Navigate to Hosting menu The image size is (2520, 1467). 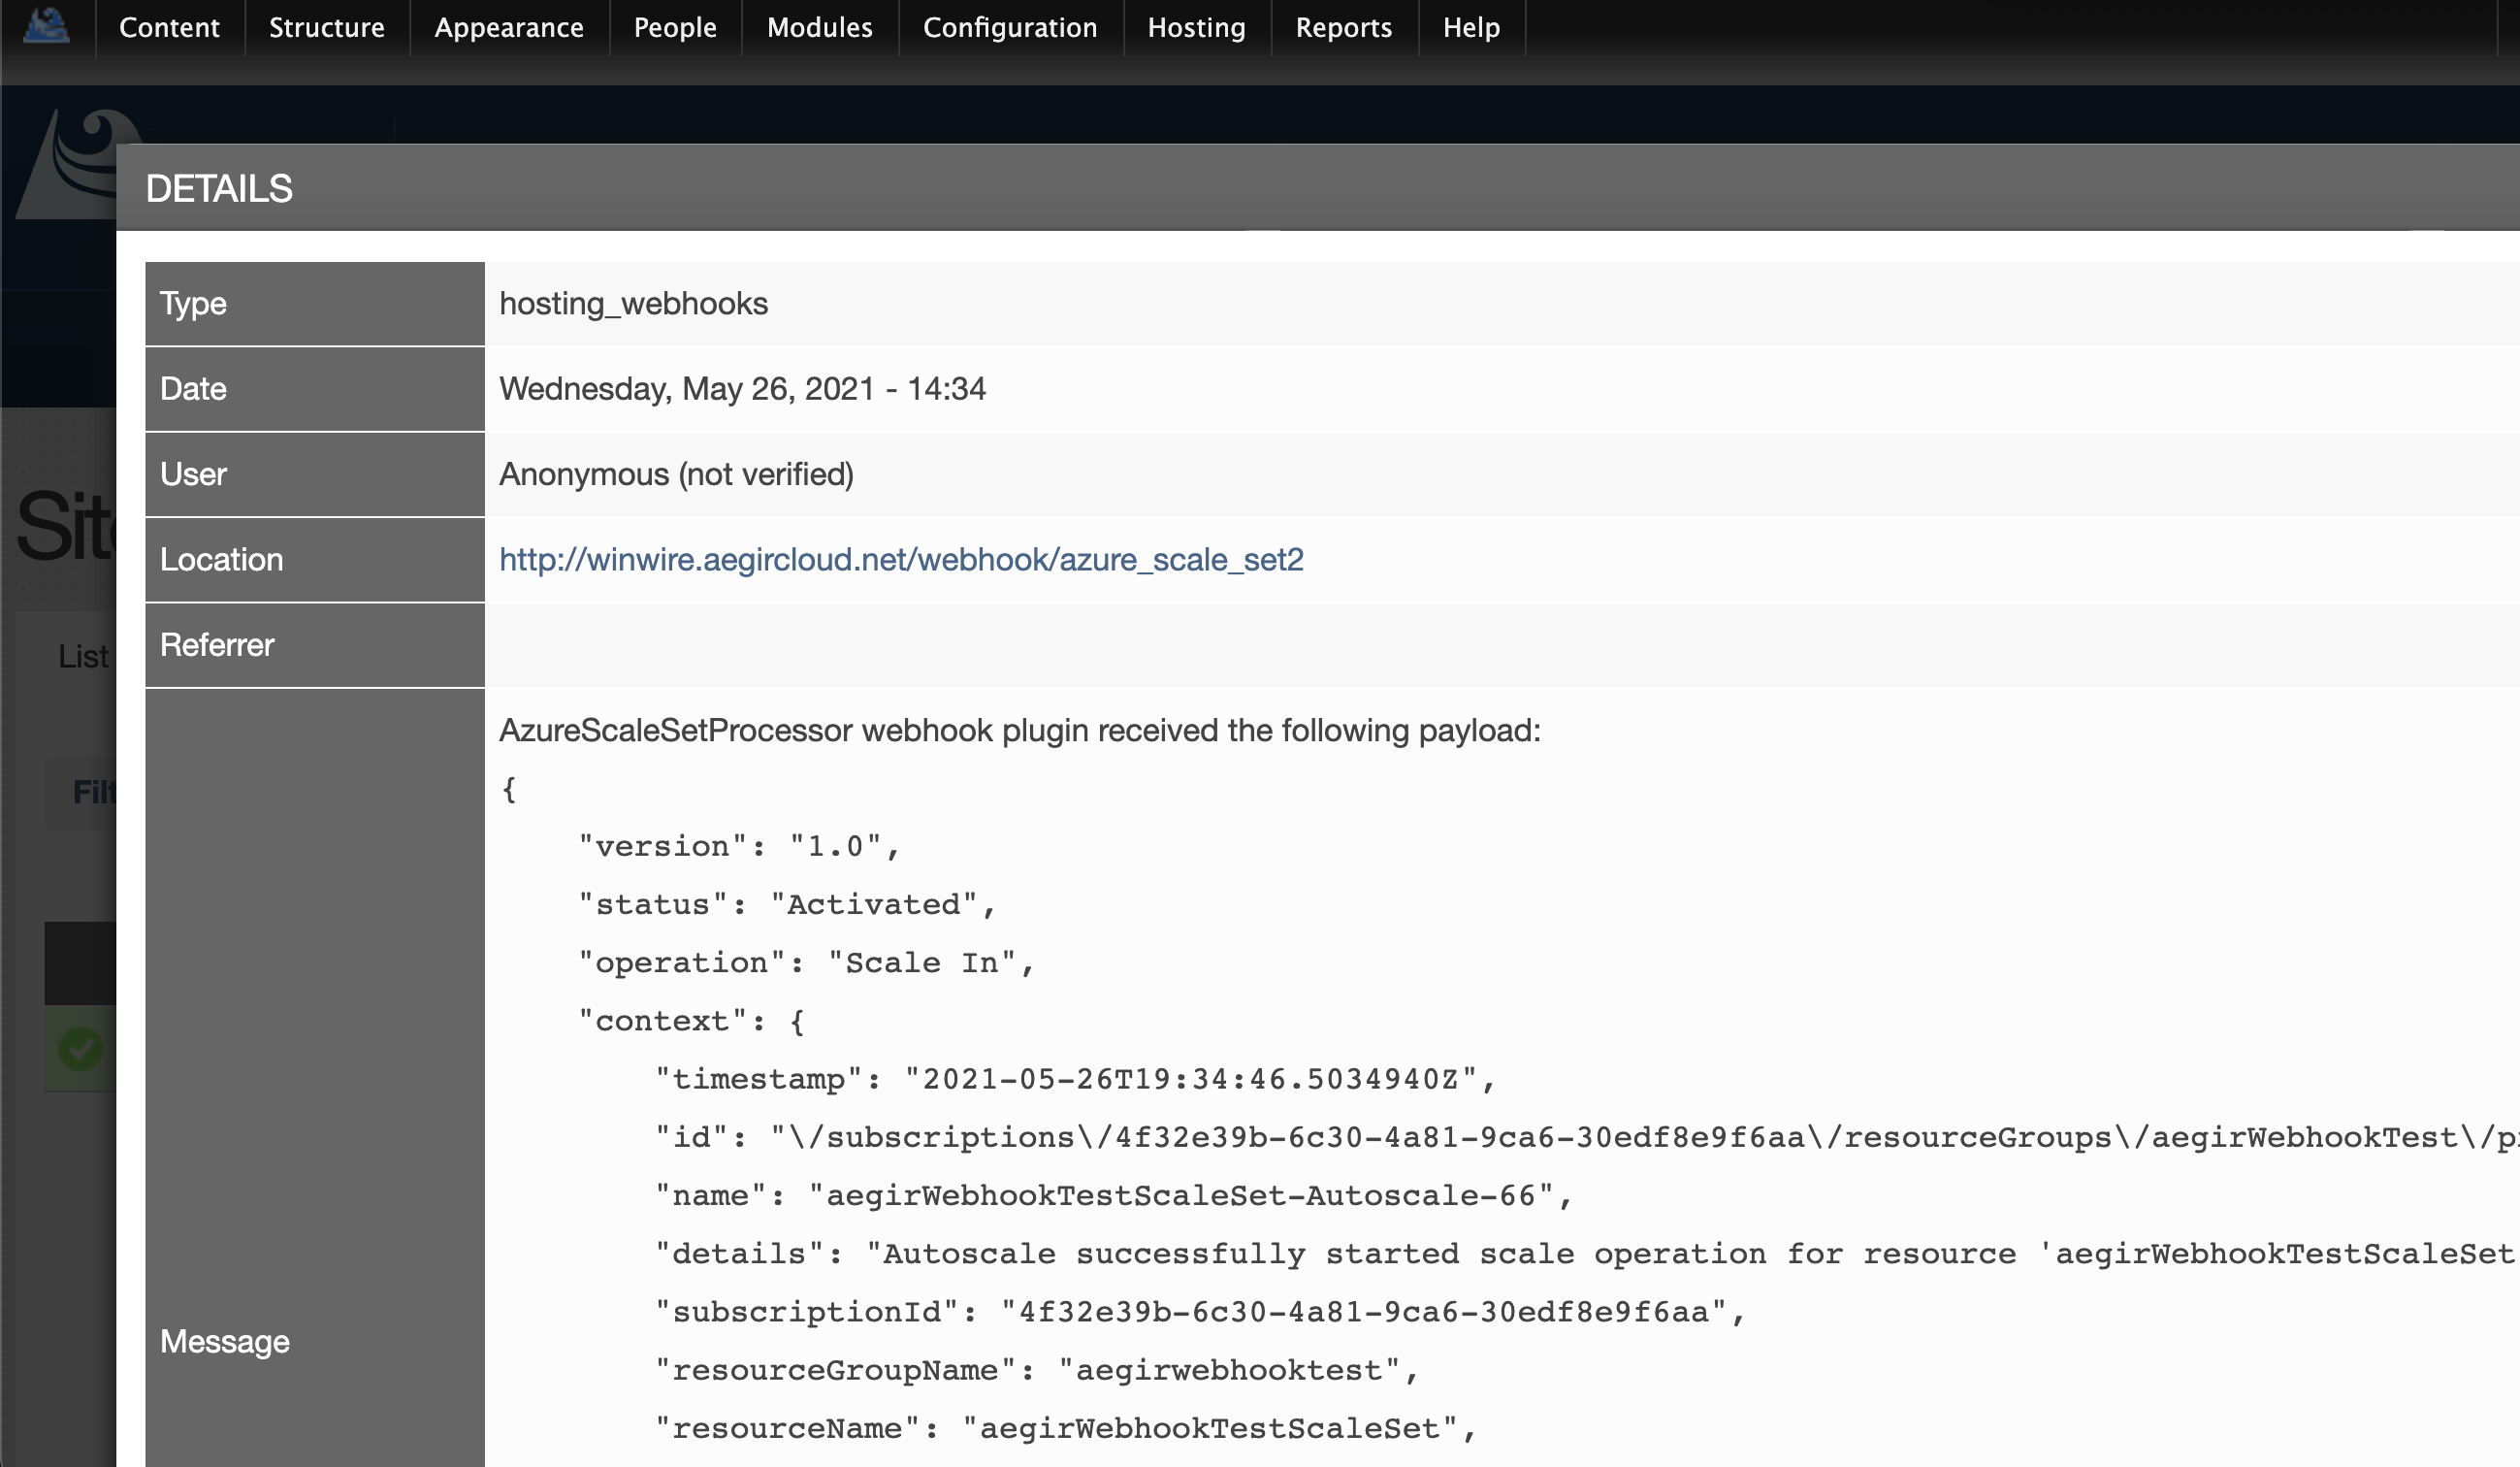[1195, 28]
